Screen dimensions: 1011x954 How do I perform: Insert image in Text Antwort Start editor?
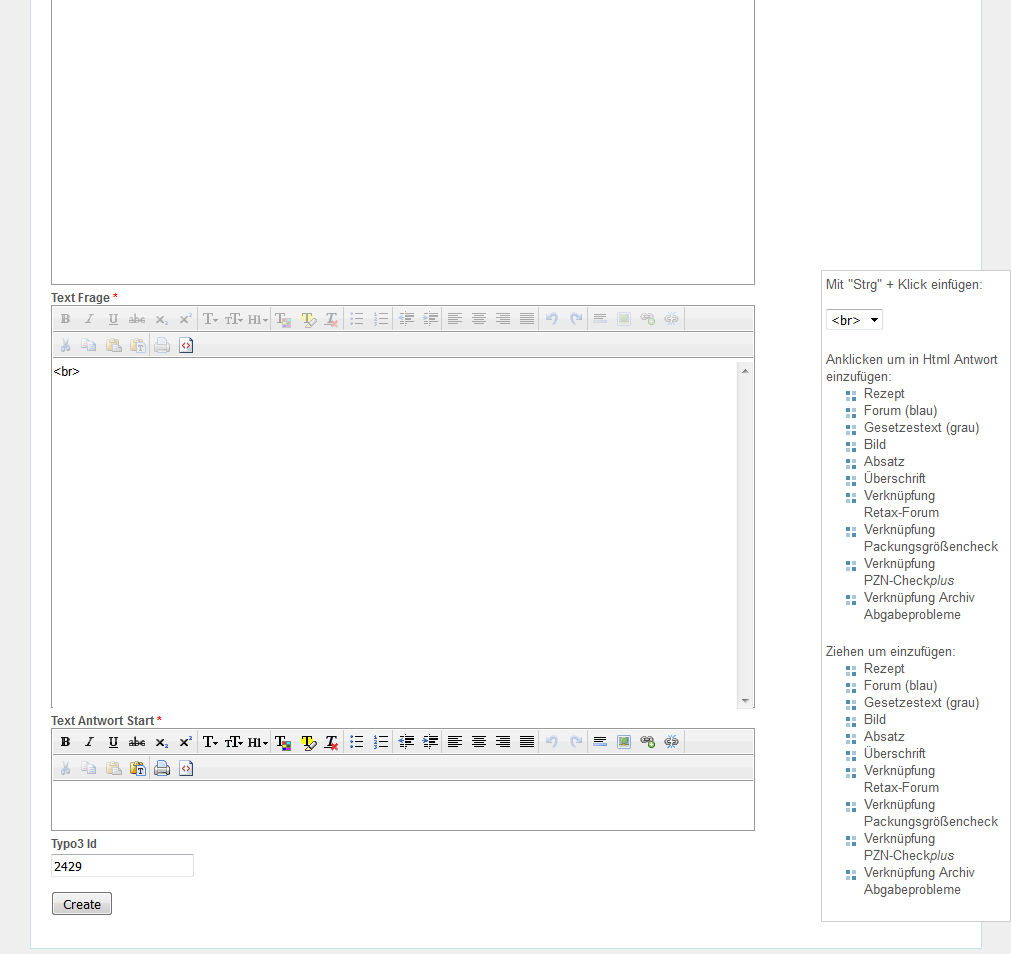pos(624,742)
